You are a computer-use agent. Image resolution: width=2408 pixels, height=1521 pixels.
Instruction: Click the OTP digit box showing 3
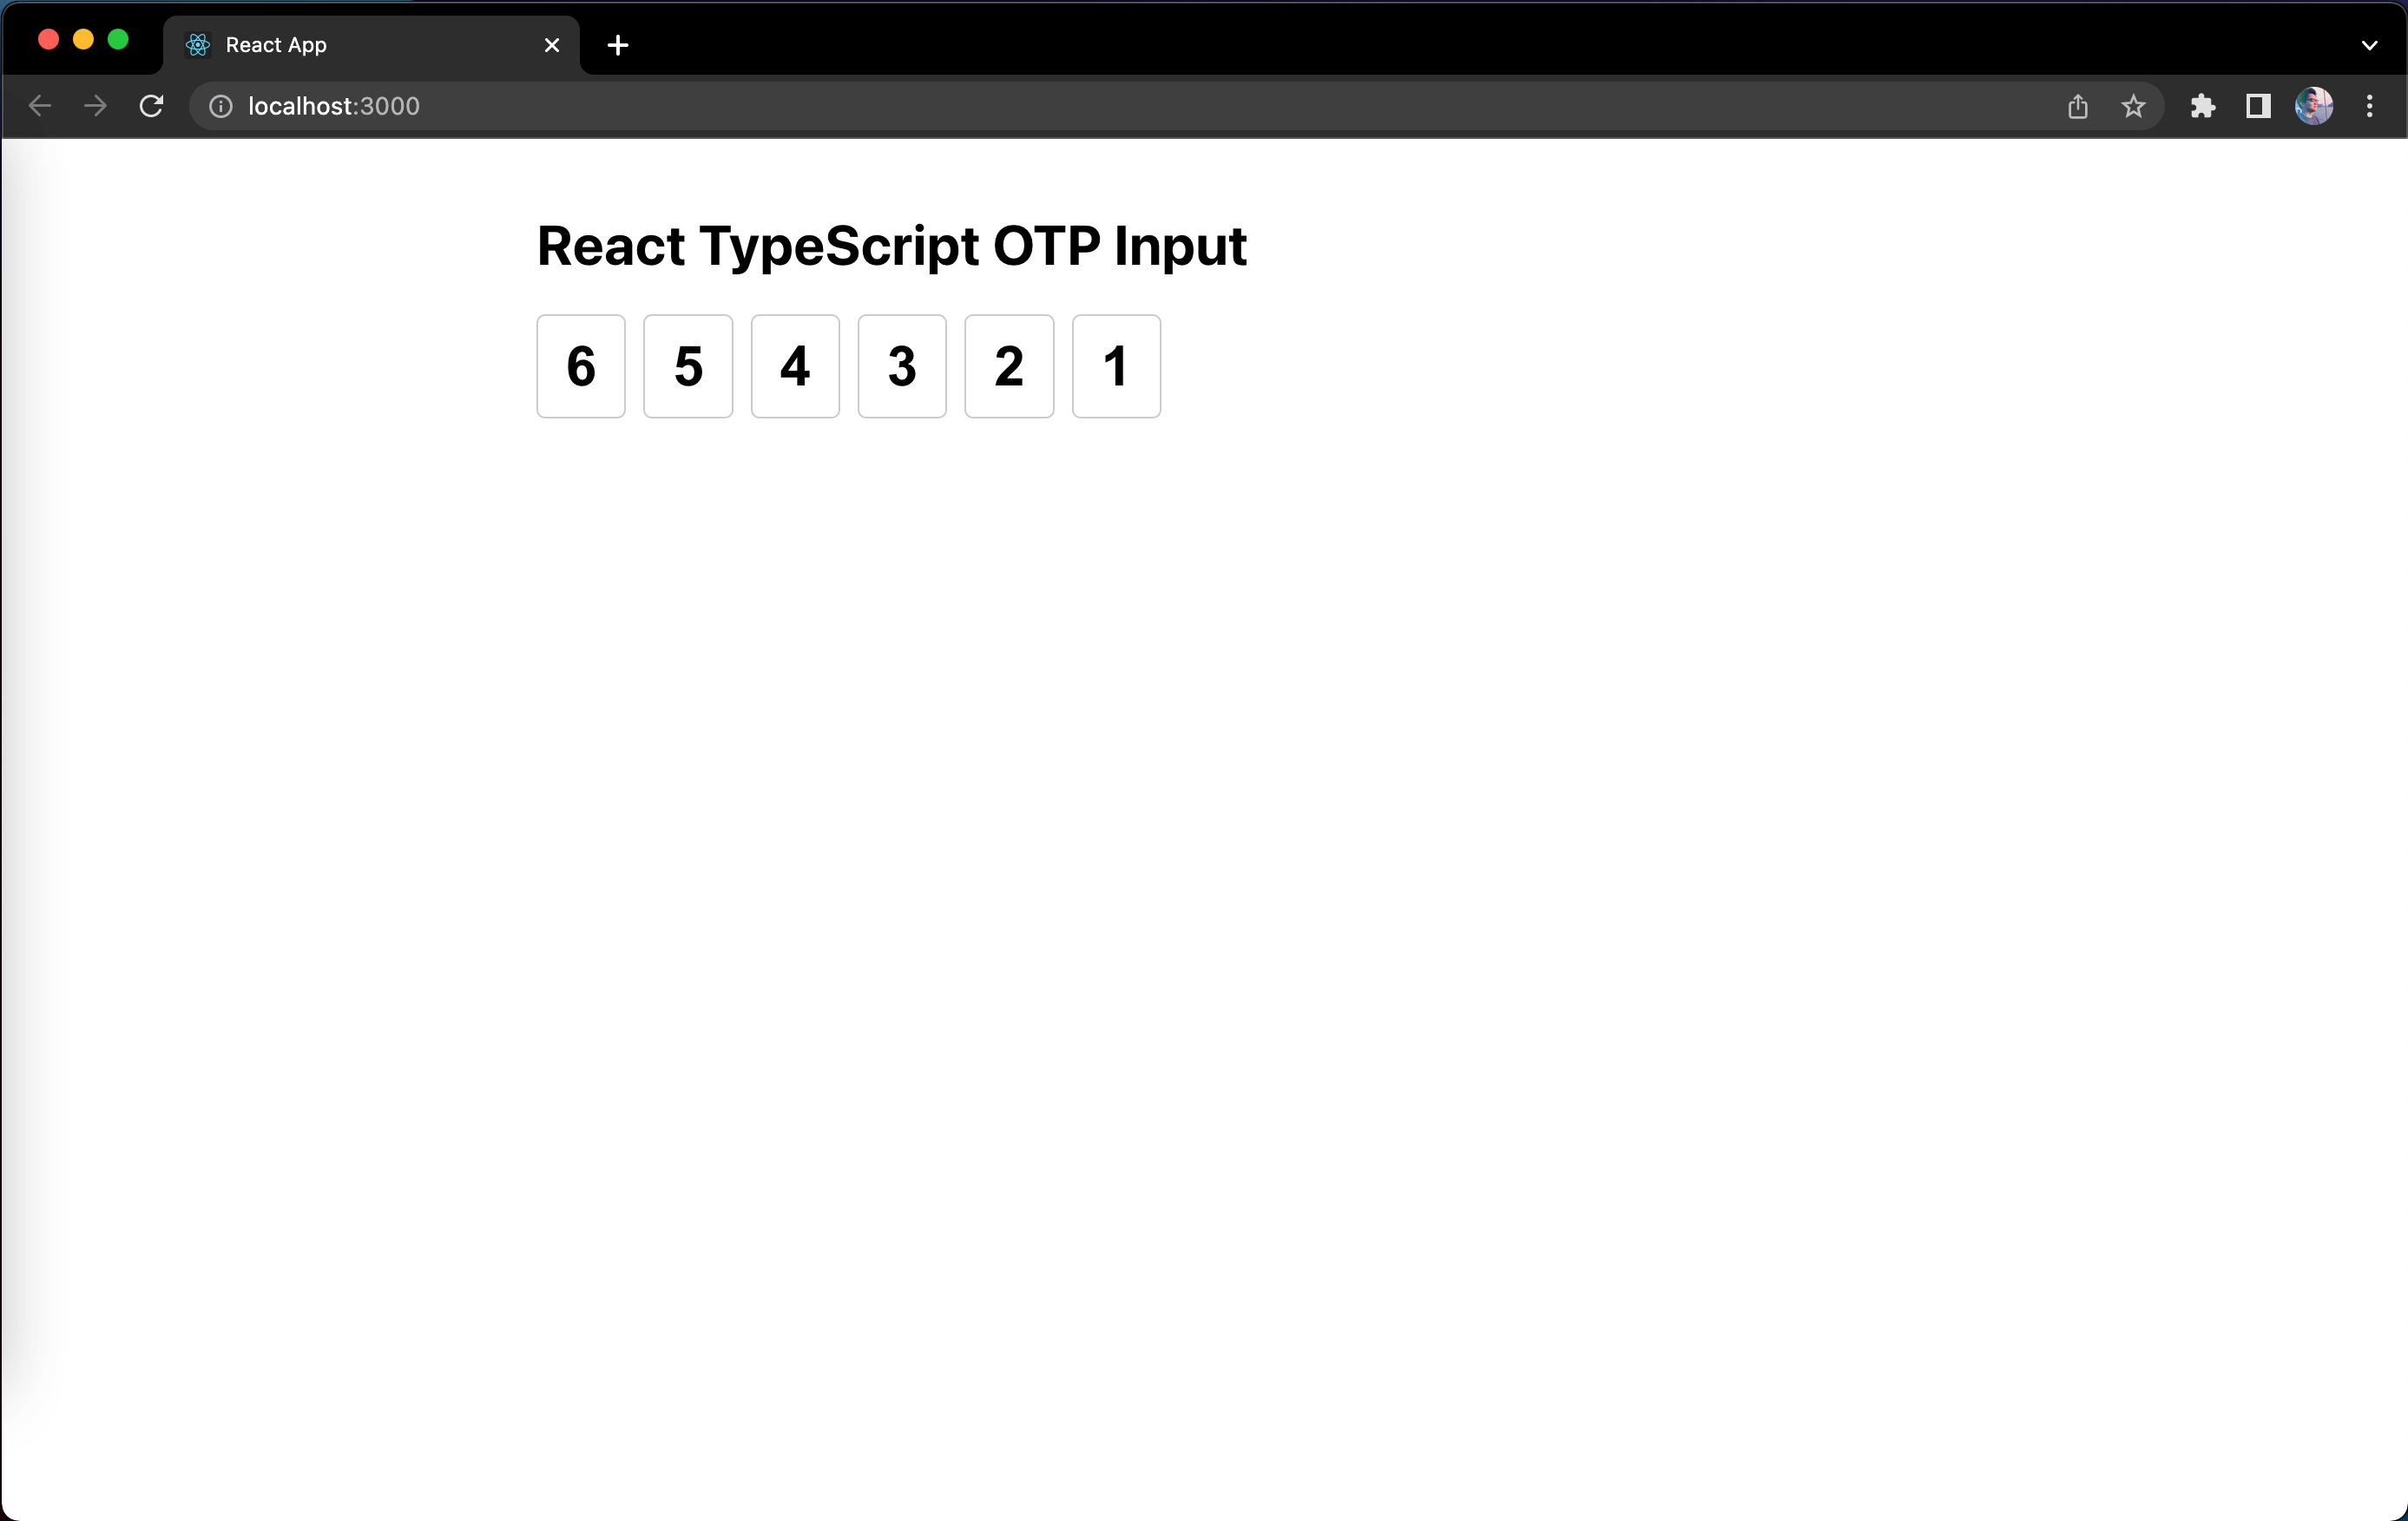coord(902,365)
